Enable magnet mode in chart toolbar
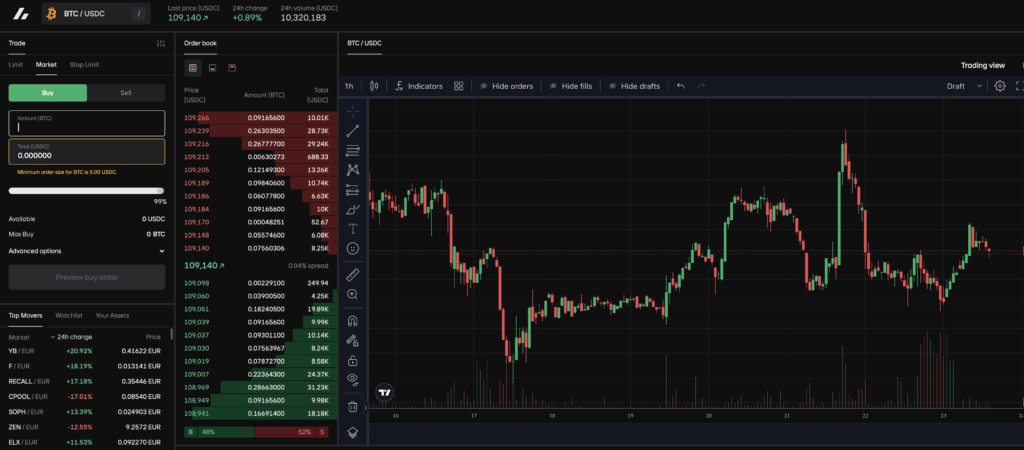Image resolution: width=1024 pixels, height=450 pixels. pos(352,322)
